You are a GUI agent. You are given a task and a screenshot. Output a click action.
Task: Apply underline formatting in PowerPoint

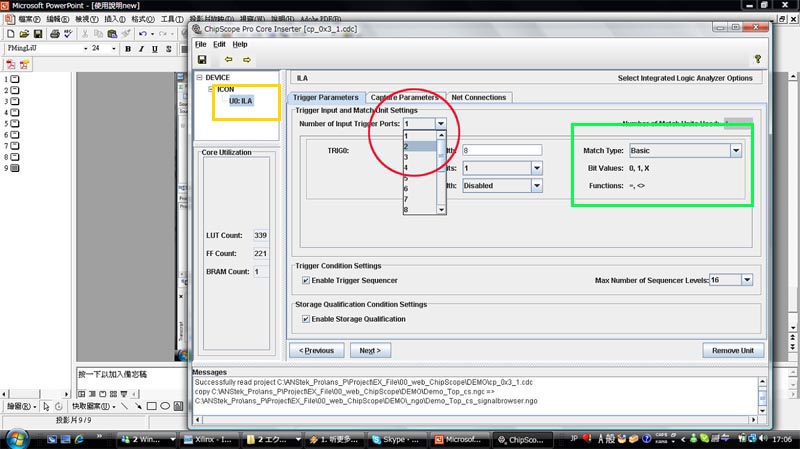pos(155,48)
